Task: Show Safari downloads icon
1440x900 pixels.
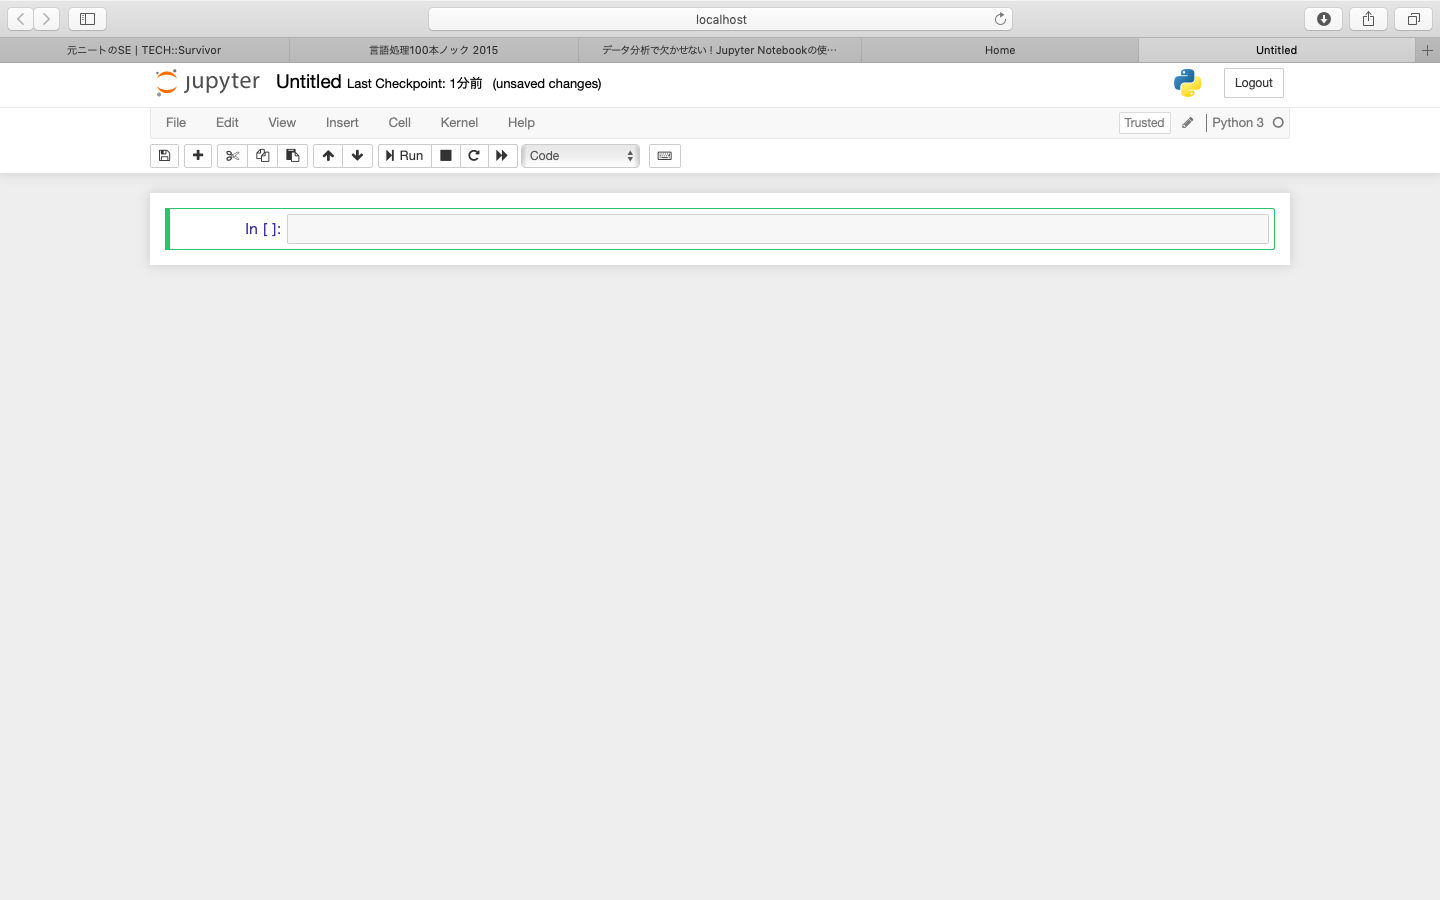Action: pos(1324,19)
